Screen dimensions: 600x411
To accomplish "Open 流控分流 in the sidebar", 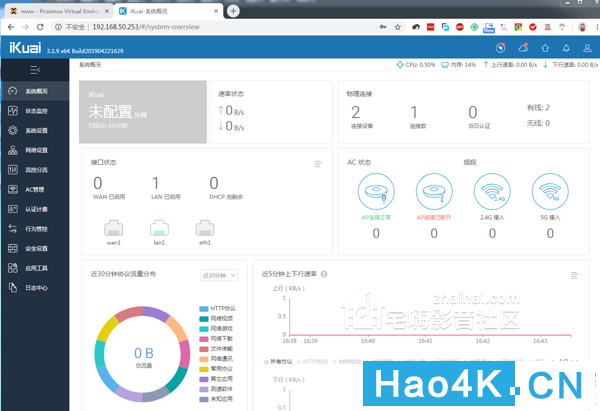I will pyautogui.click(x=35, y=170).
